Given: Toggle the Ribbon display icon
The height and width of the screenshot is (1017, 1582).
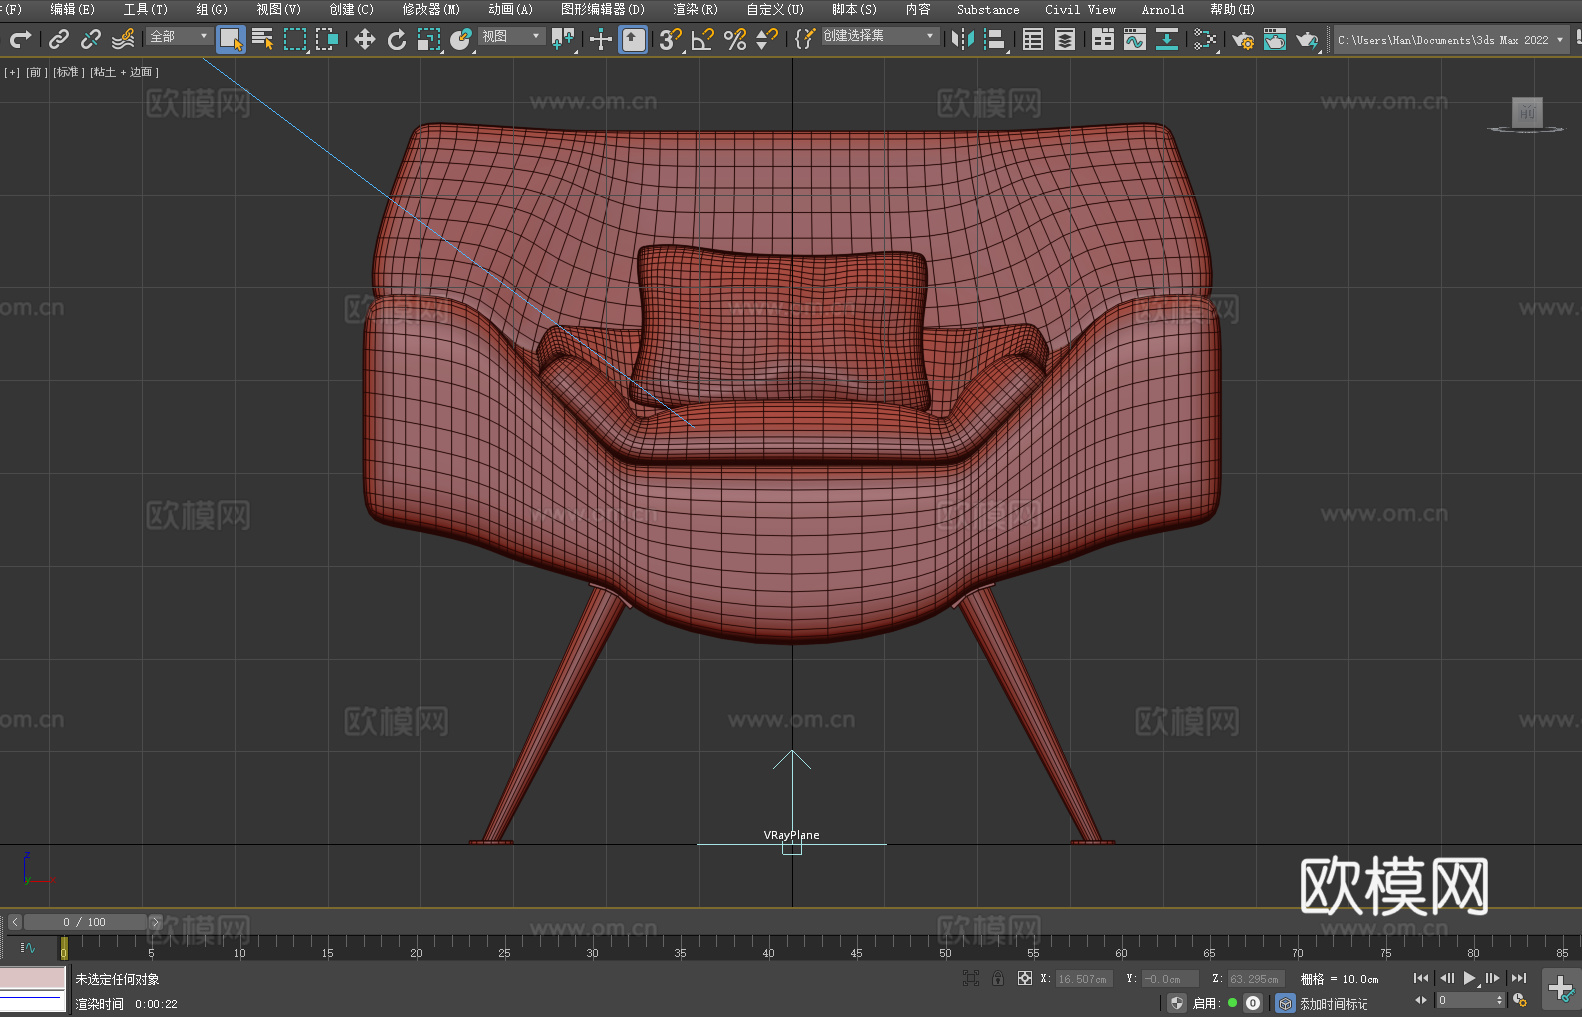Looking at the screenshot, I should (1103, 39).
